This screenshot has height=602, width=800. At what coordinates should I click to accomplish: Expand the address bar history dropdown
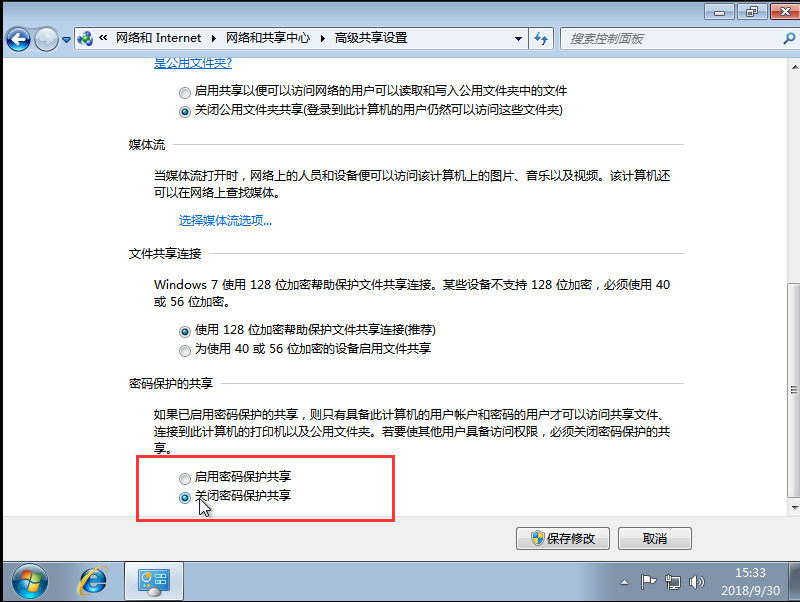coord(518,39)
